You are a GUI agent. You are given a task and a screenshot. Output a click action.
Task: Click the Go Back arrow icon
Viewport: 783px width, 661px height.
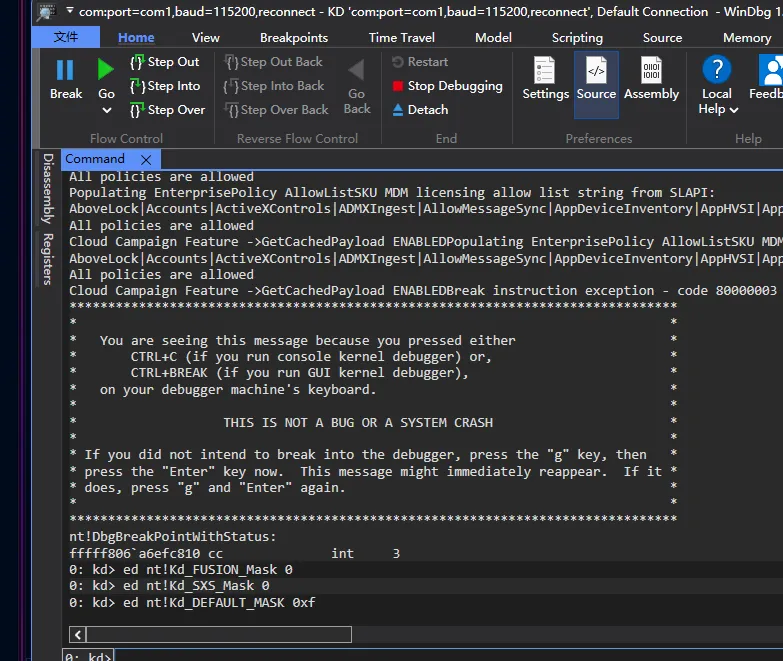click(357, 70)
